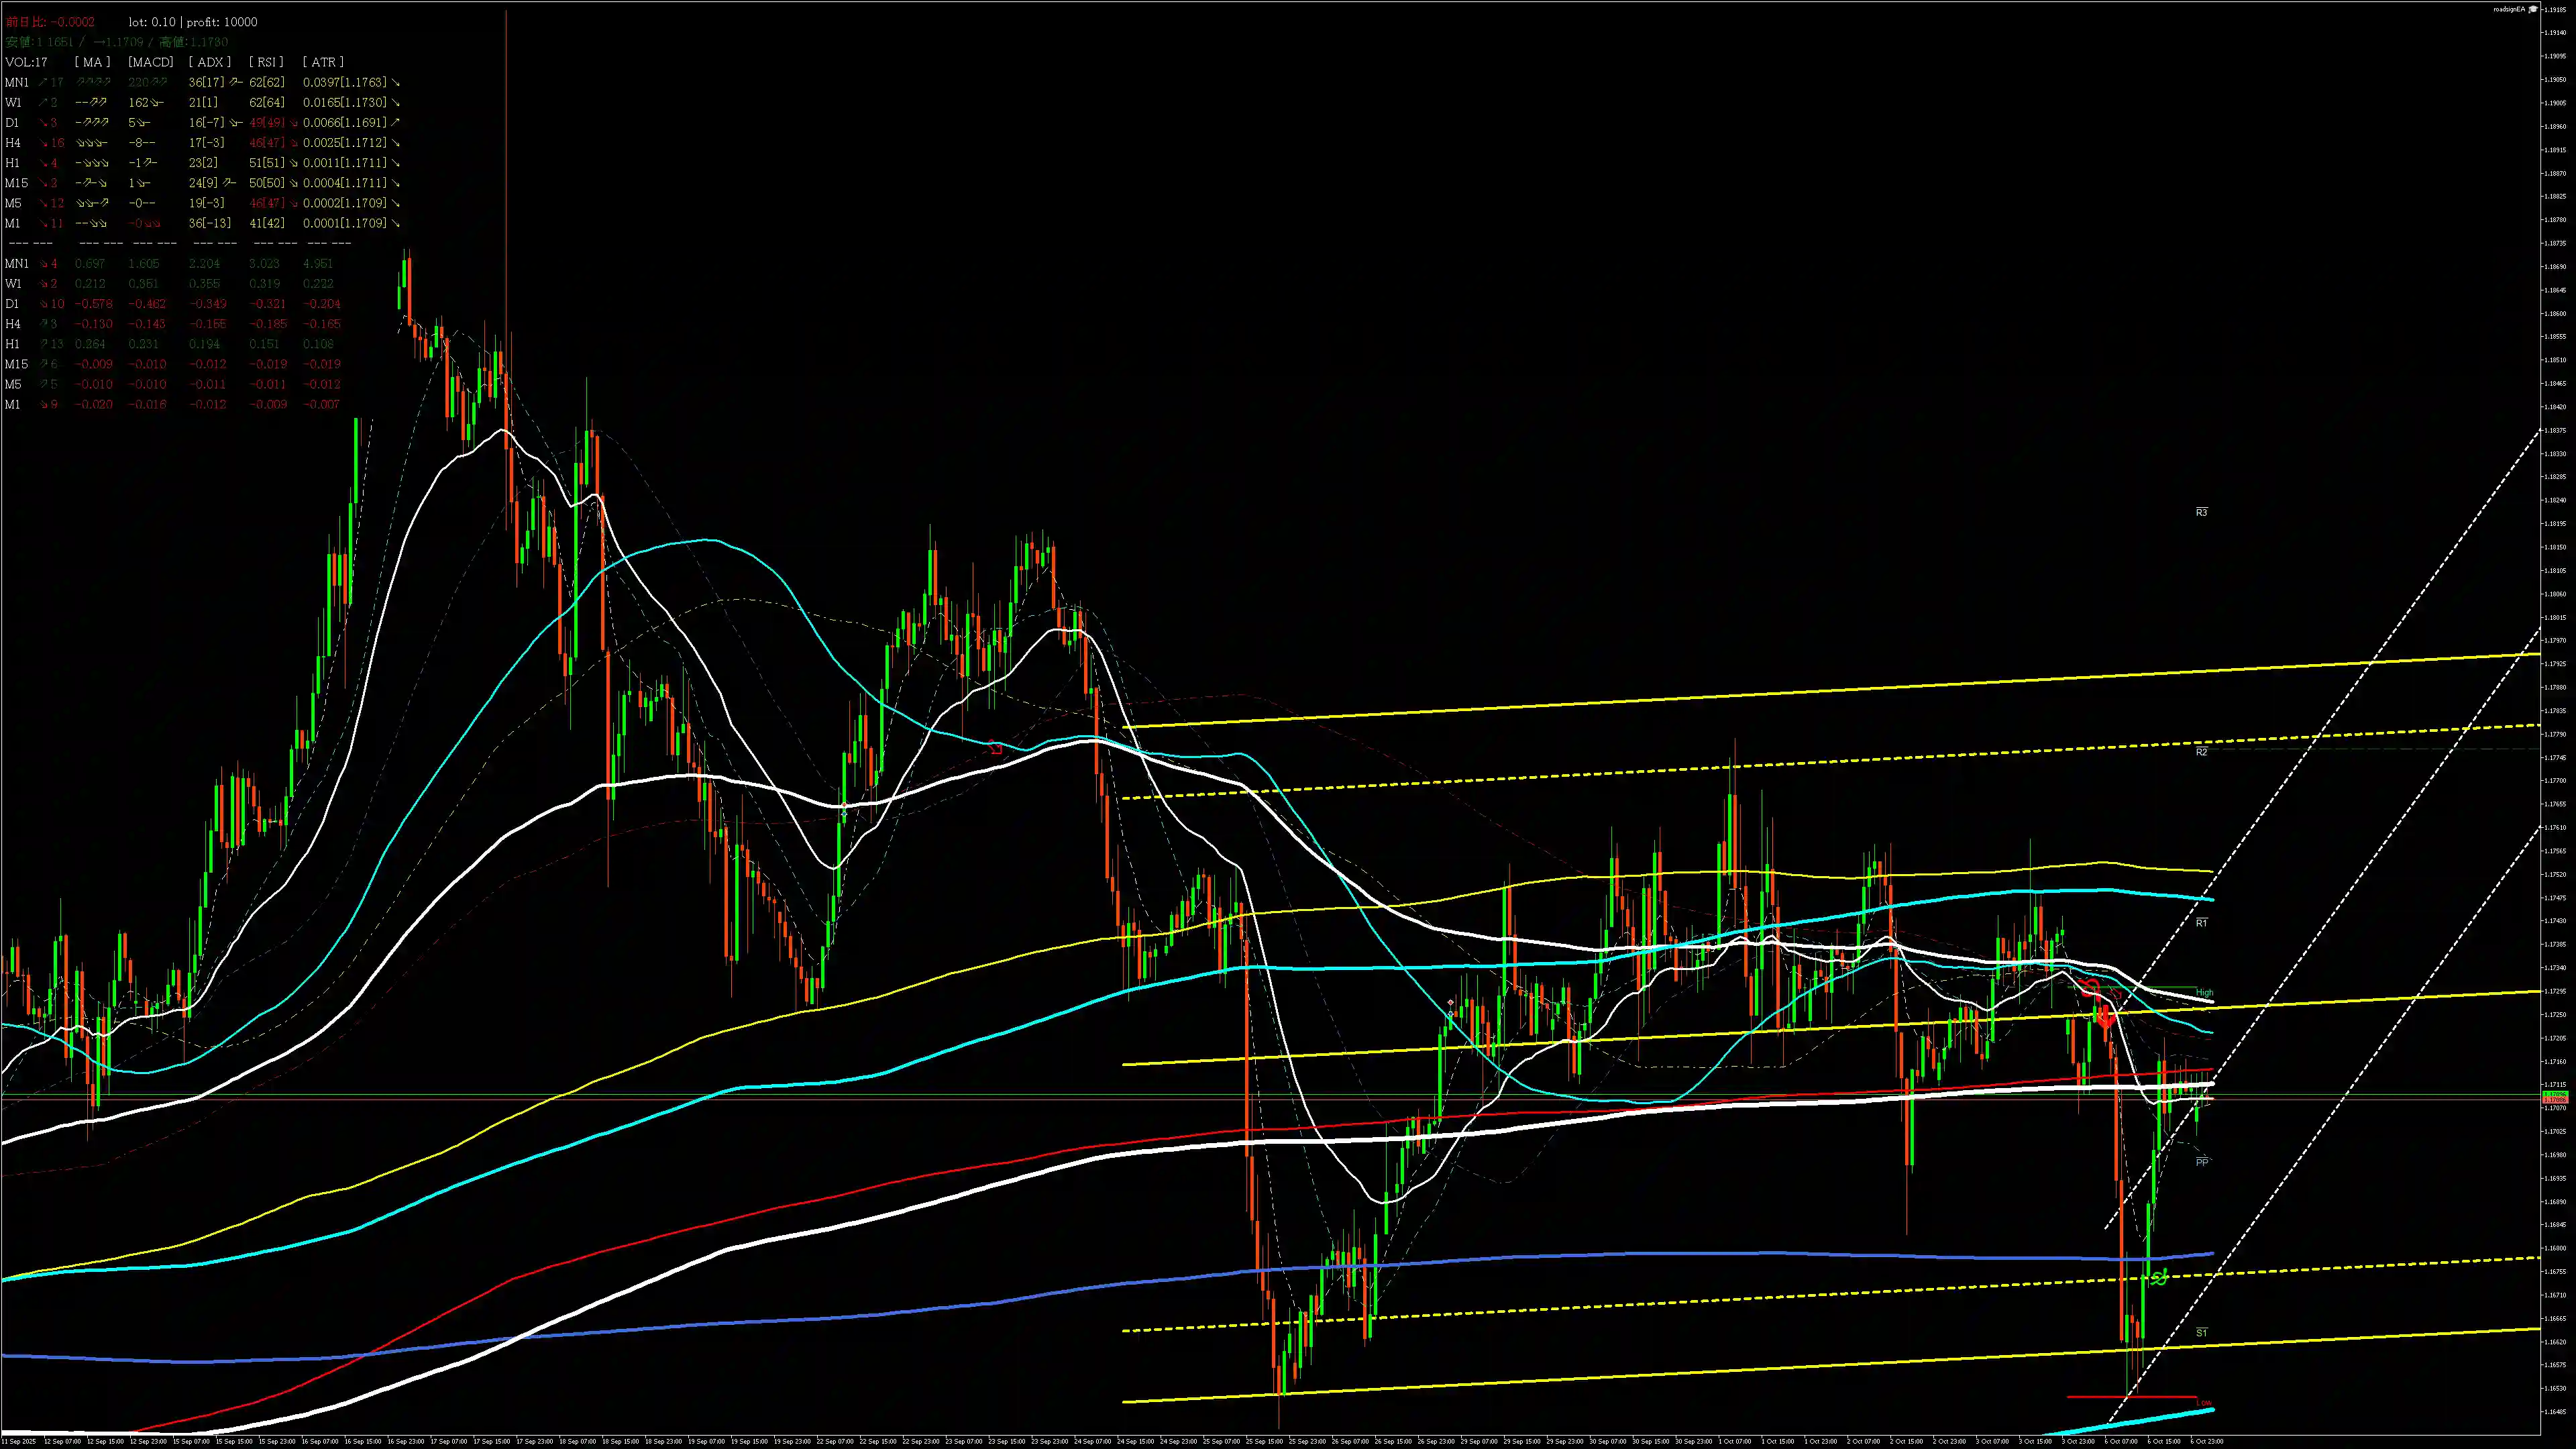Select the R1 pivot level label
This screenshot has width=2576, height=1449.
coord(2201,923)
